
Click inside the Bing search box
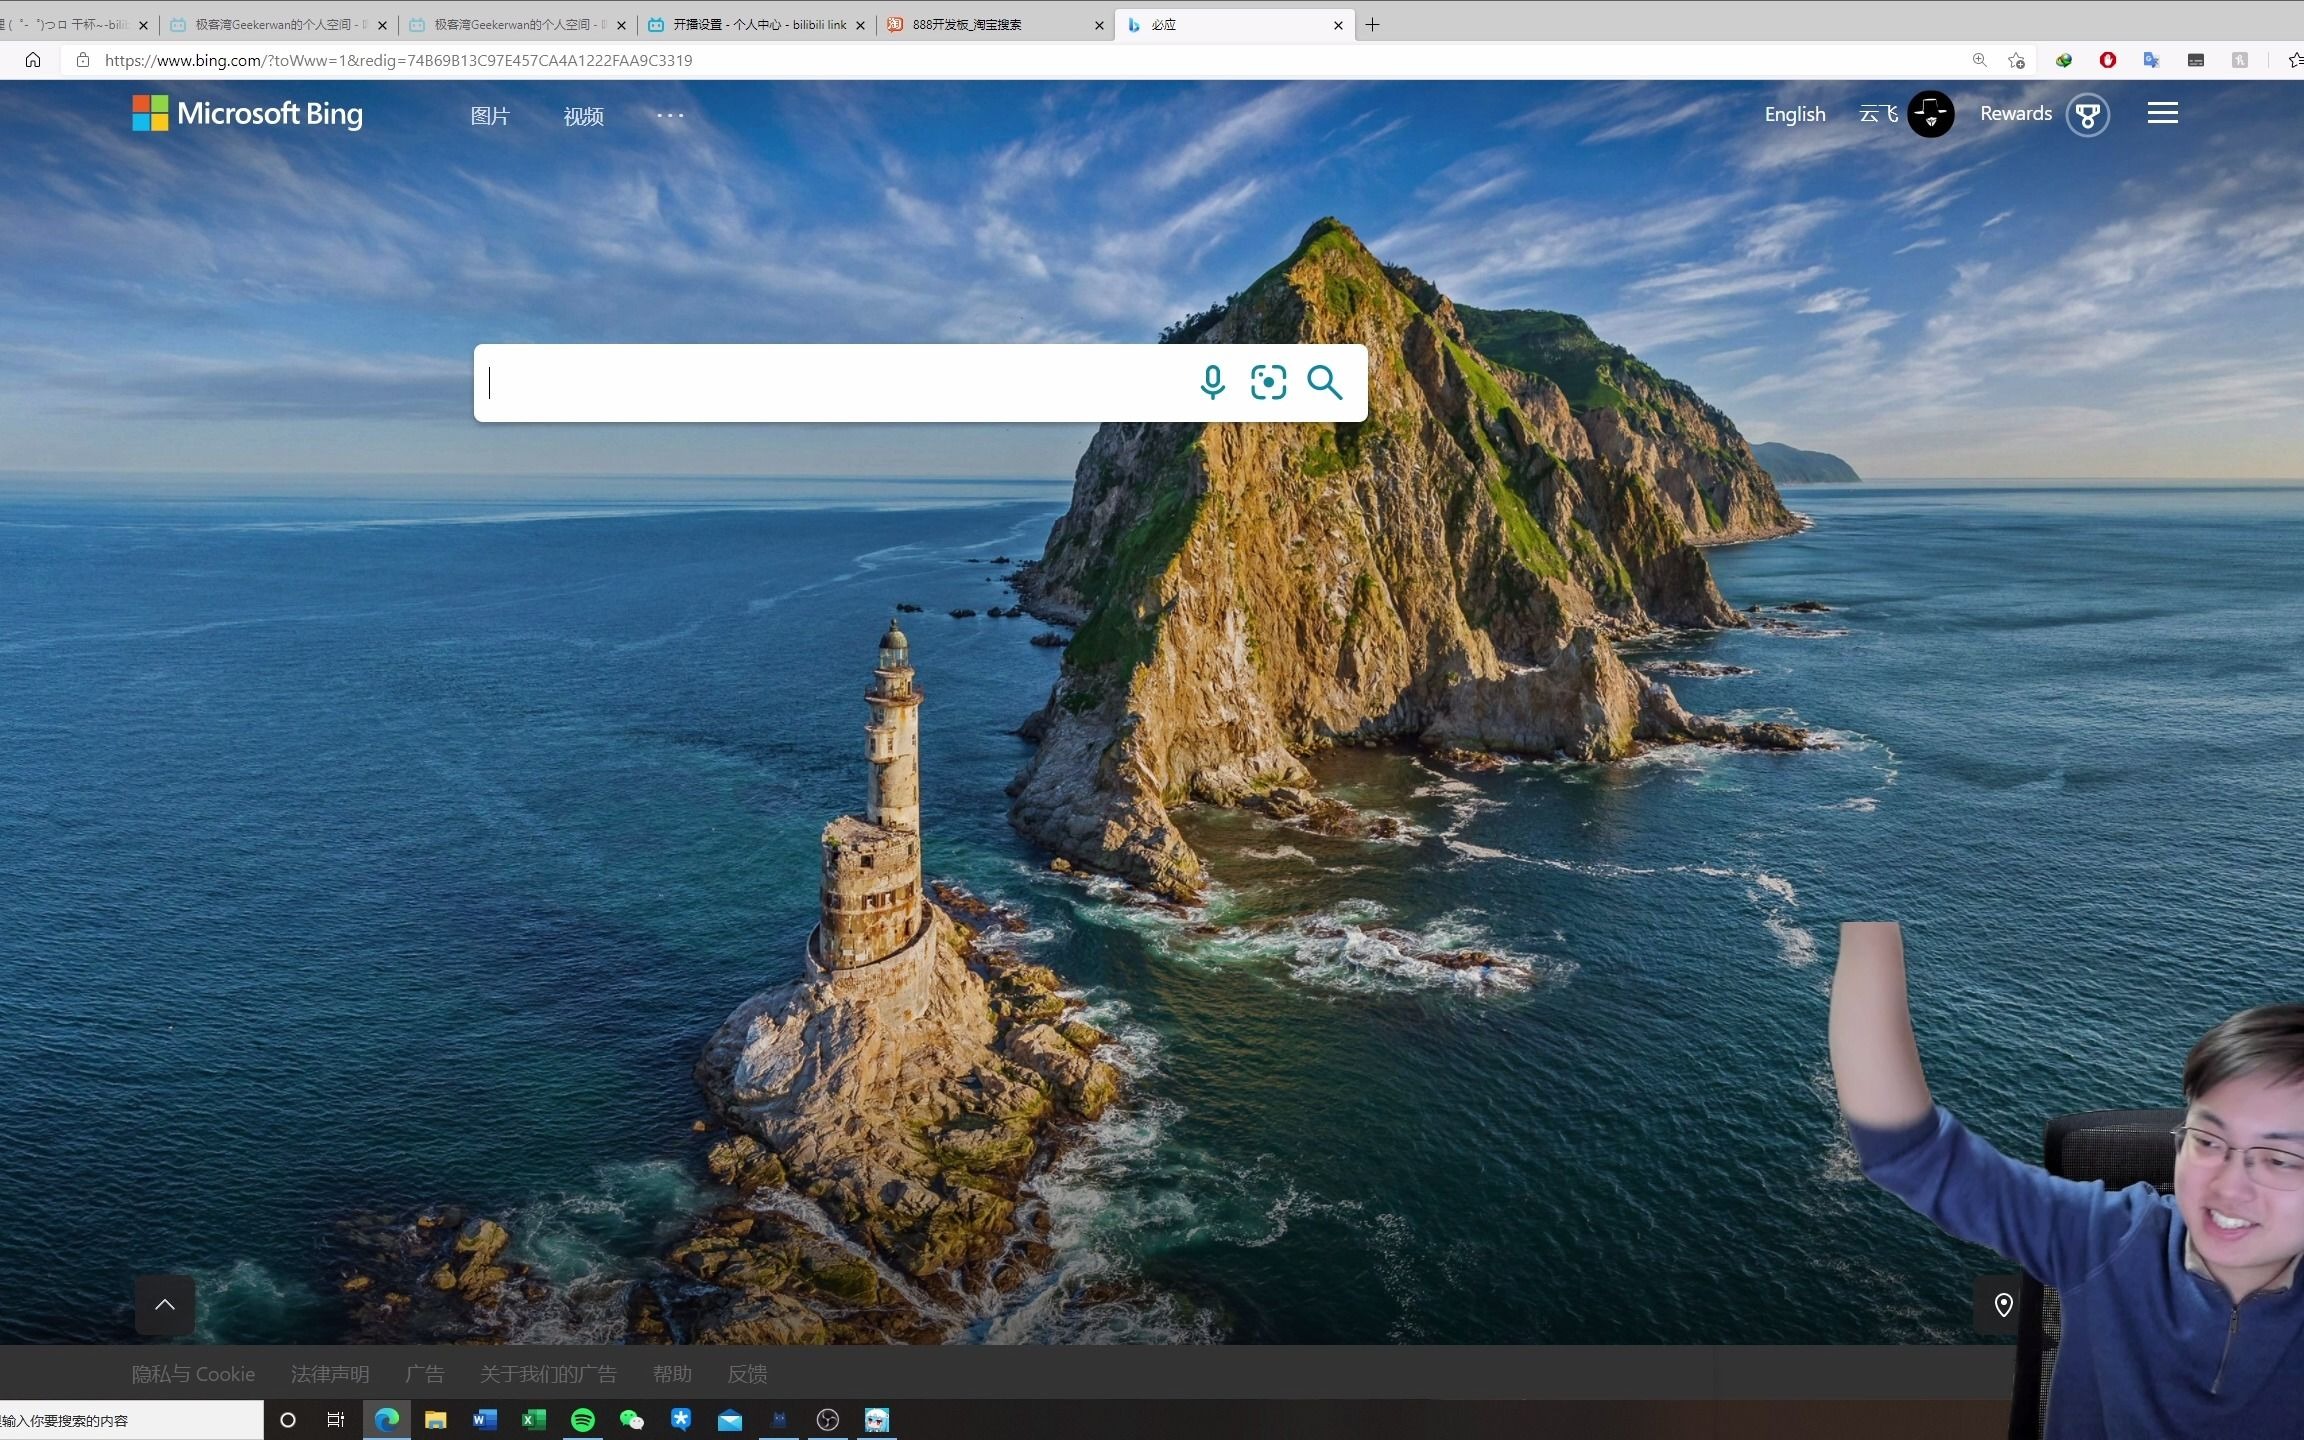(x=830, y=383)
